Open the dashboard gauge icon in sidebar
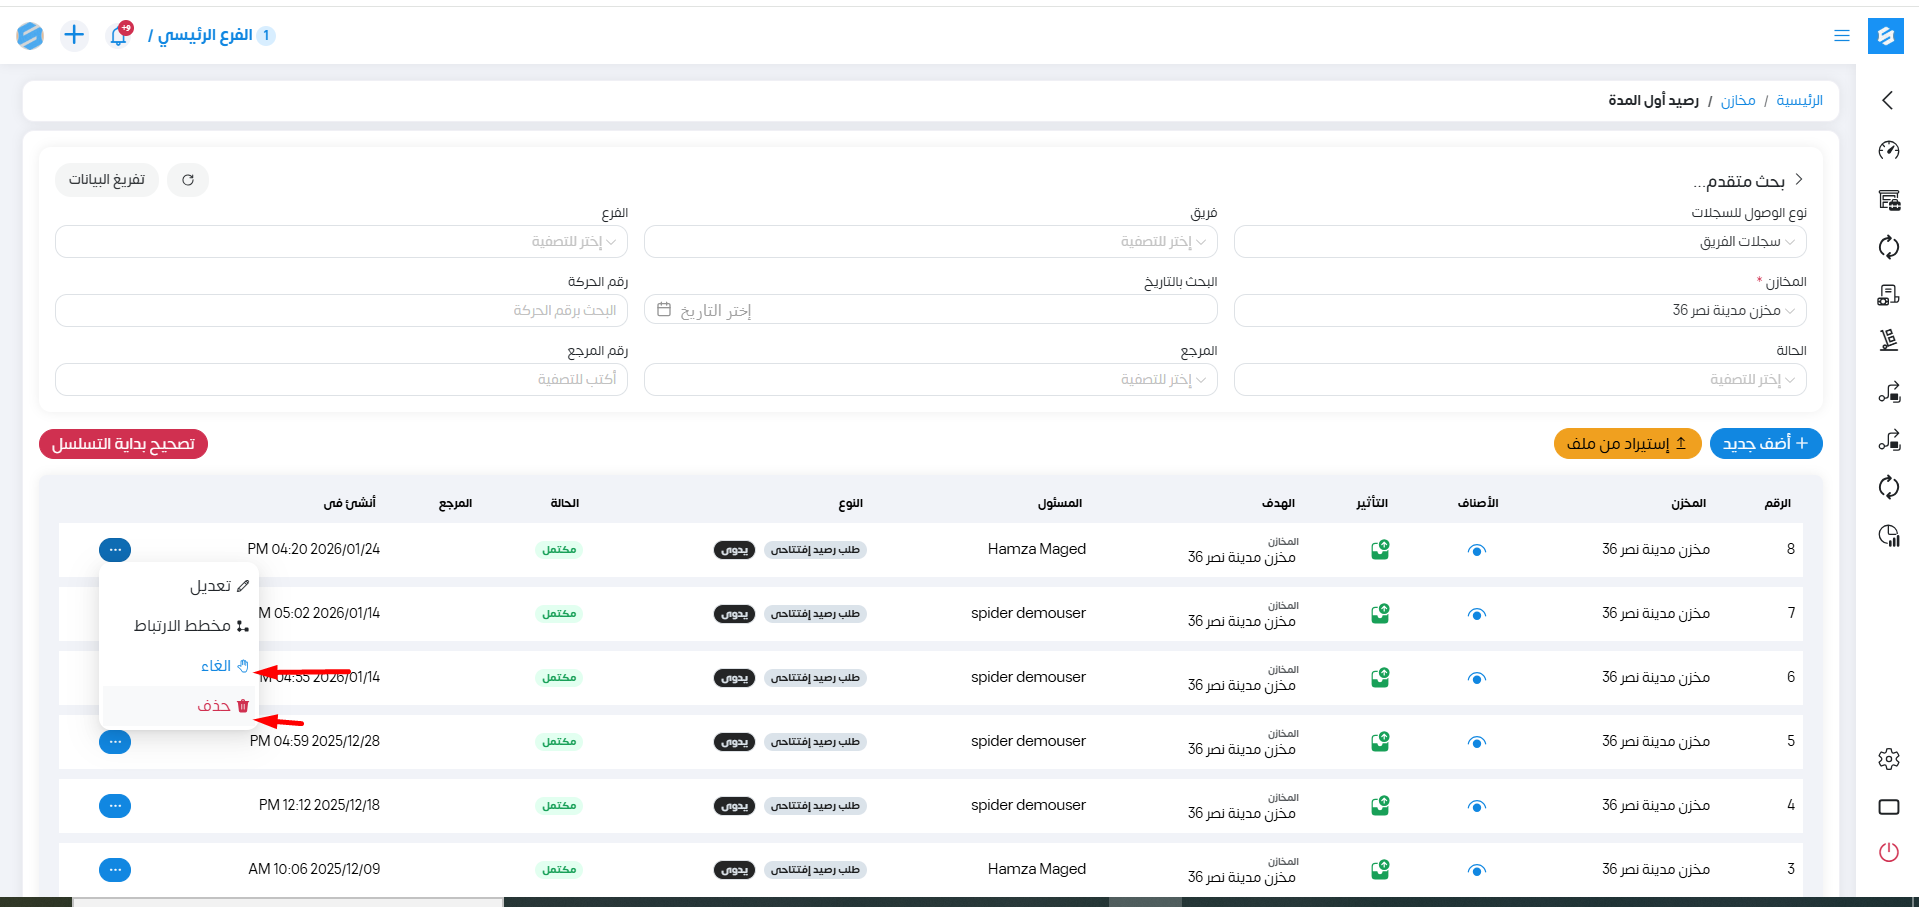Screen dimensions: 1919x907 click(1888, 150)
